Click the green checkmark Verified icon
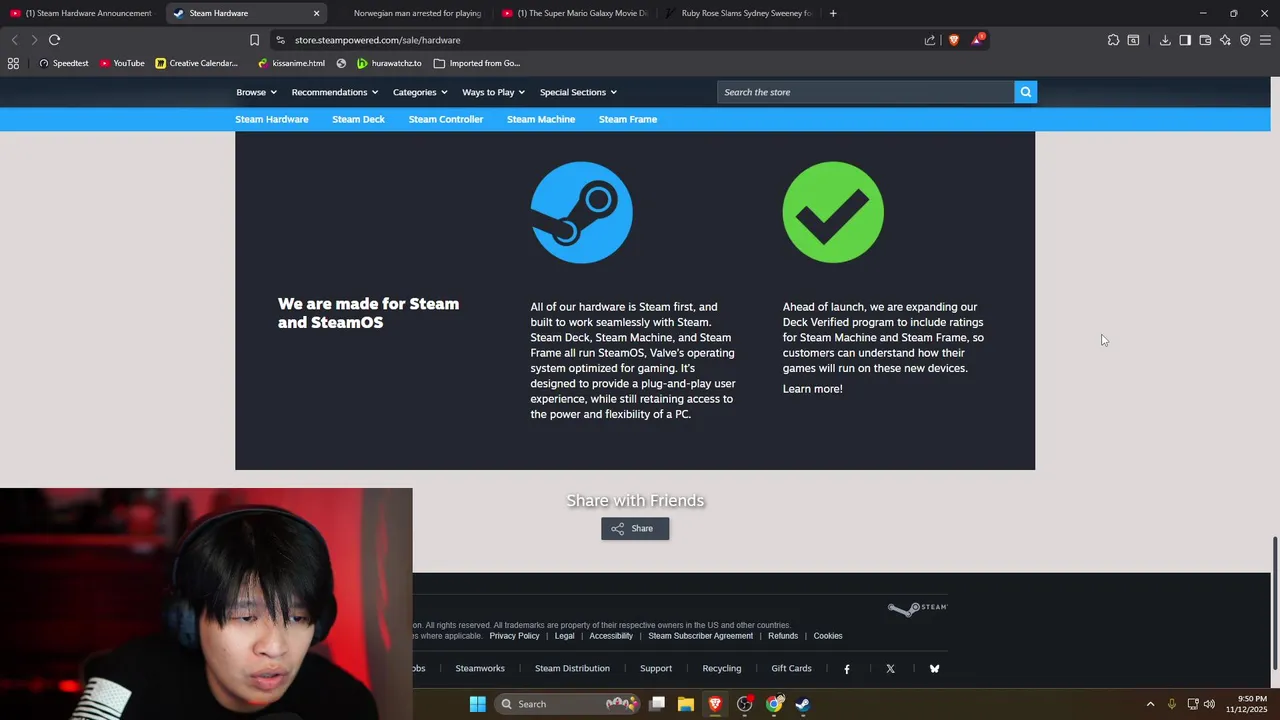Image resolution: width=1280 pixels, height=720 pixels. (x=833, y=212)
